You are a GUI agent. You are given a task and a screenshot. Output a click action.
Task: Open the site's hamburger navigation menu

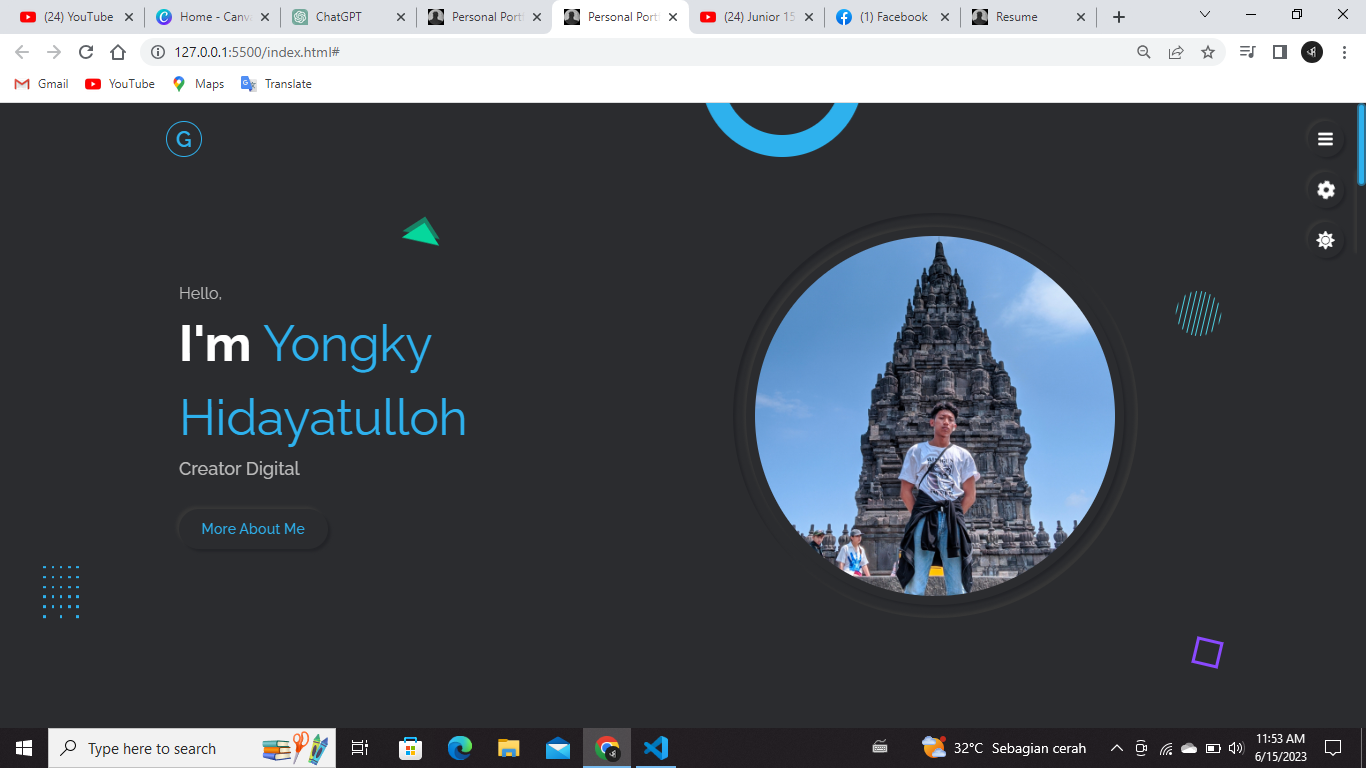(x=1325, y=139)
